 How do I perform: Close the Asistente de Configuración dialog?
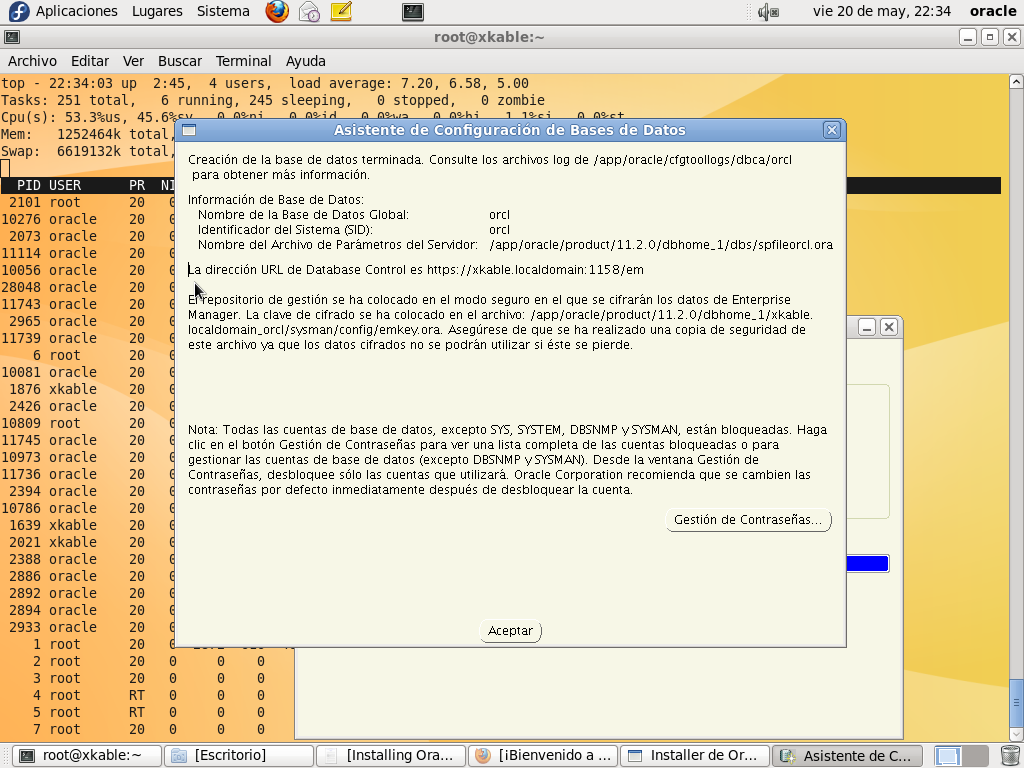point(831,130)
